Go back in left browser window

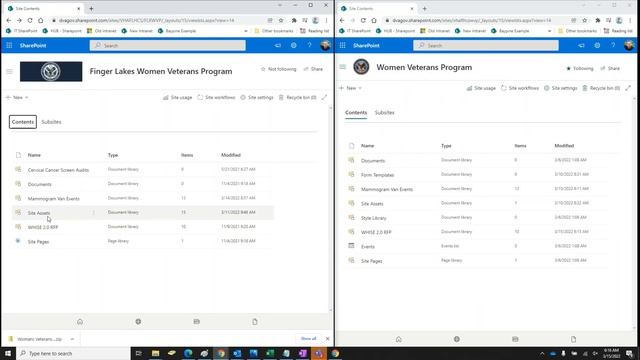pyautogui.click(x=9, y=20)
